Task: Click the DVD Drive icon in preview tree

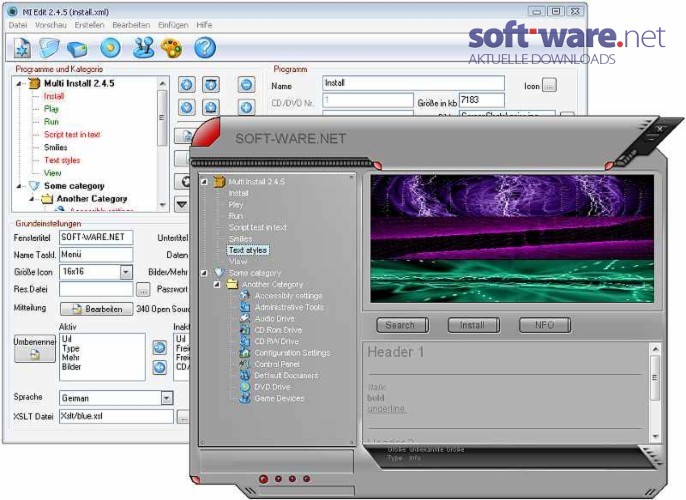Action: coord(245,387)
